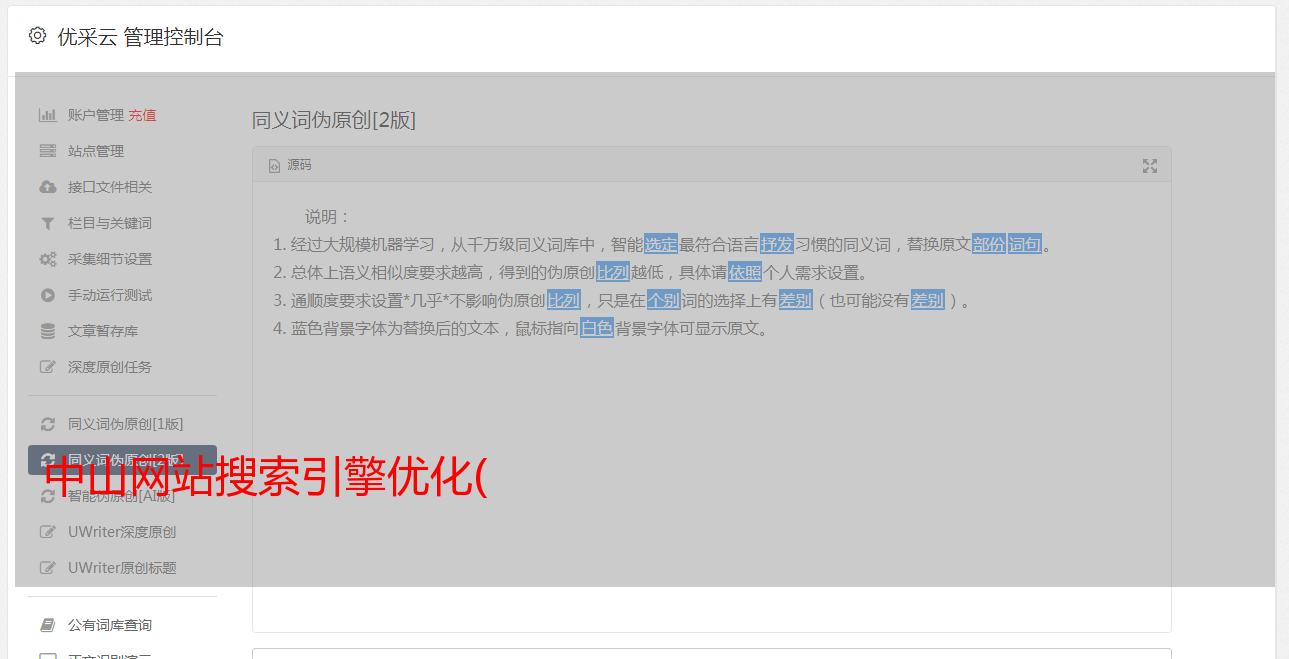This screenshot has height=659, width=1289.
Task: Select the UWriter深度原创 menu entry
Action: (122, 532)
